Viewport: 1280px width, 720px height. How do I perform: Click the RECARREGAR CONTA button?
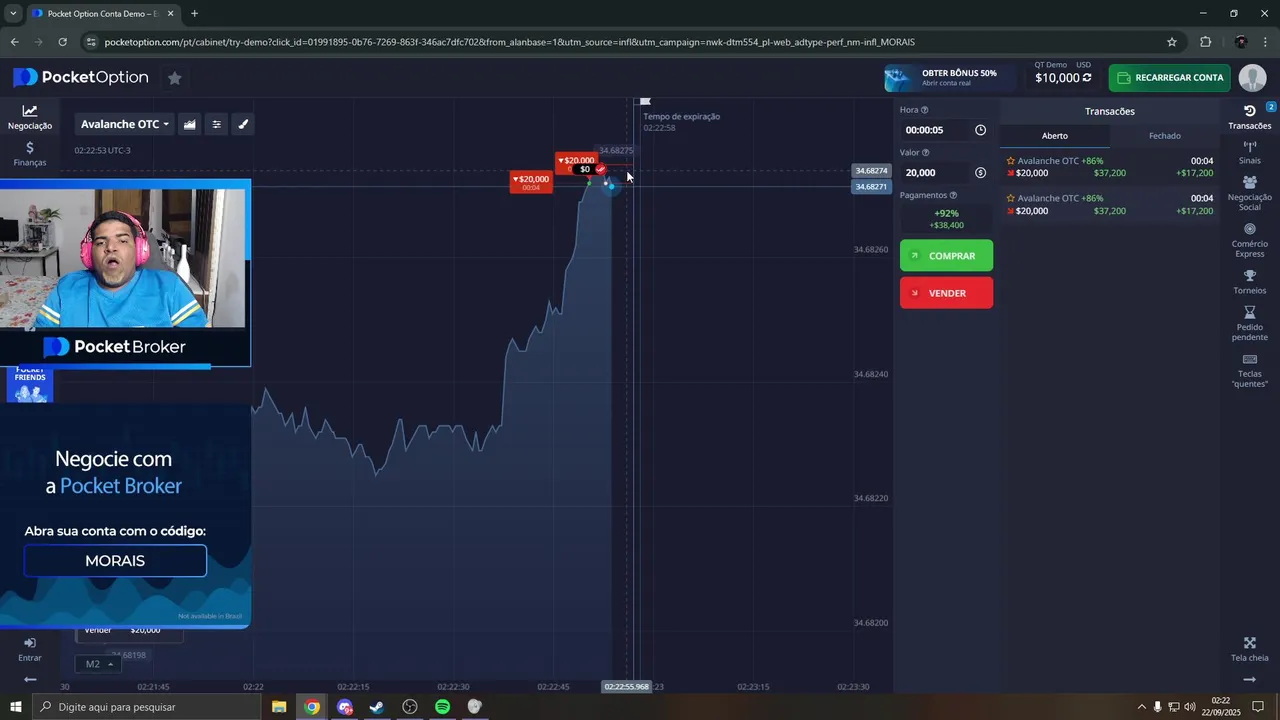1170,78
